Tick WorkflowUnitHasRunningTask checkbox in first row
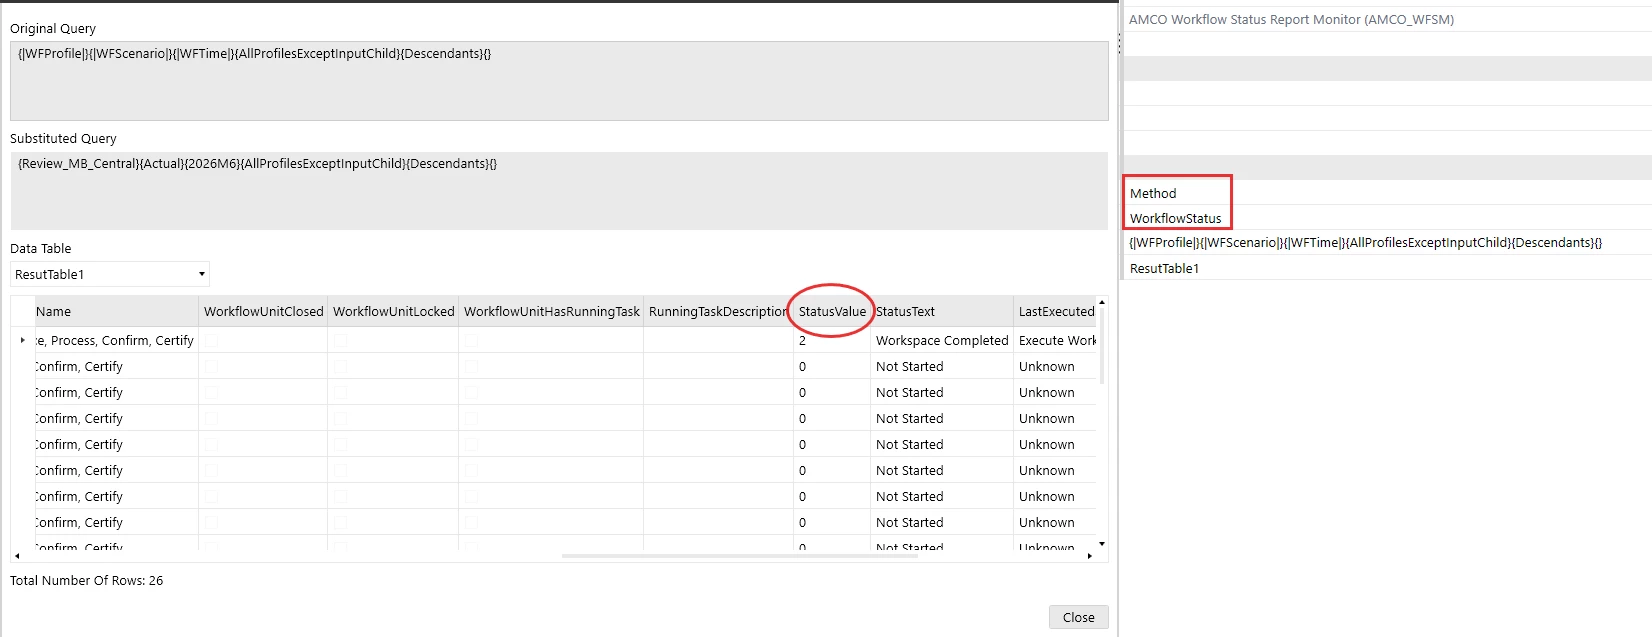 coord(471,340)
